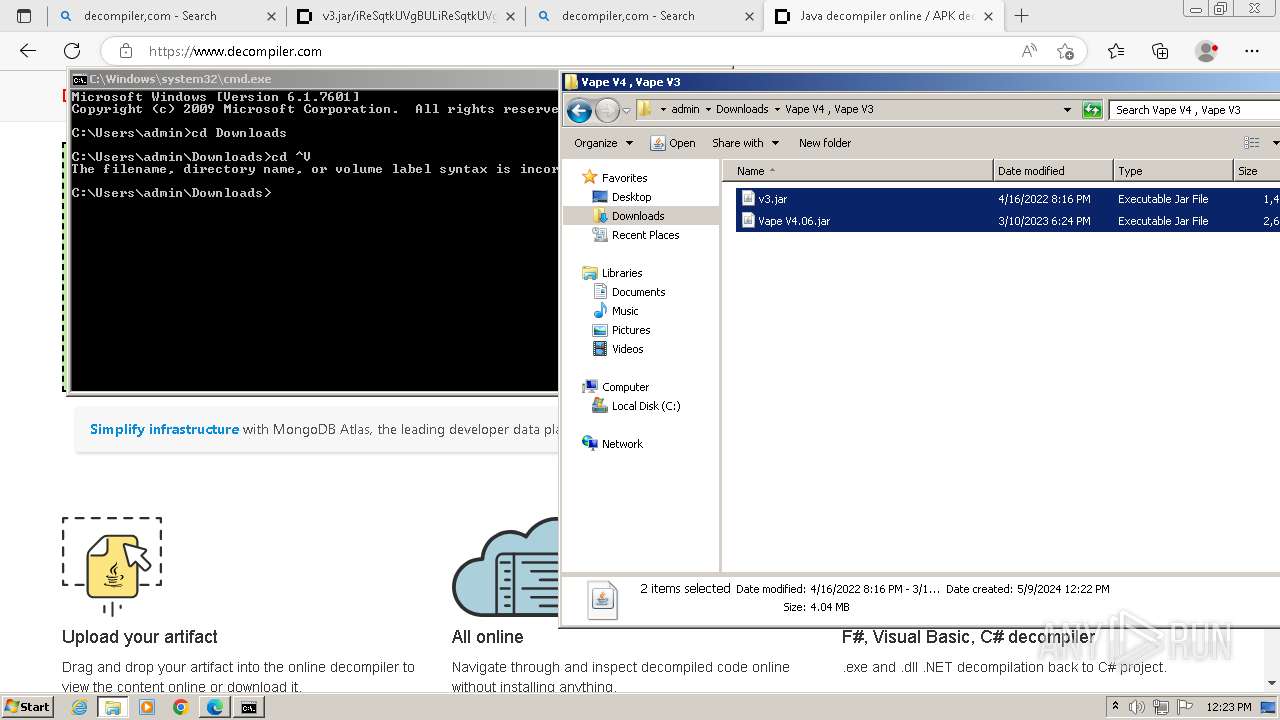1280x720 pixels.
Task: Open the Explorer recent pages dropdown arrow
Action: pos(626,110)
